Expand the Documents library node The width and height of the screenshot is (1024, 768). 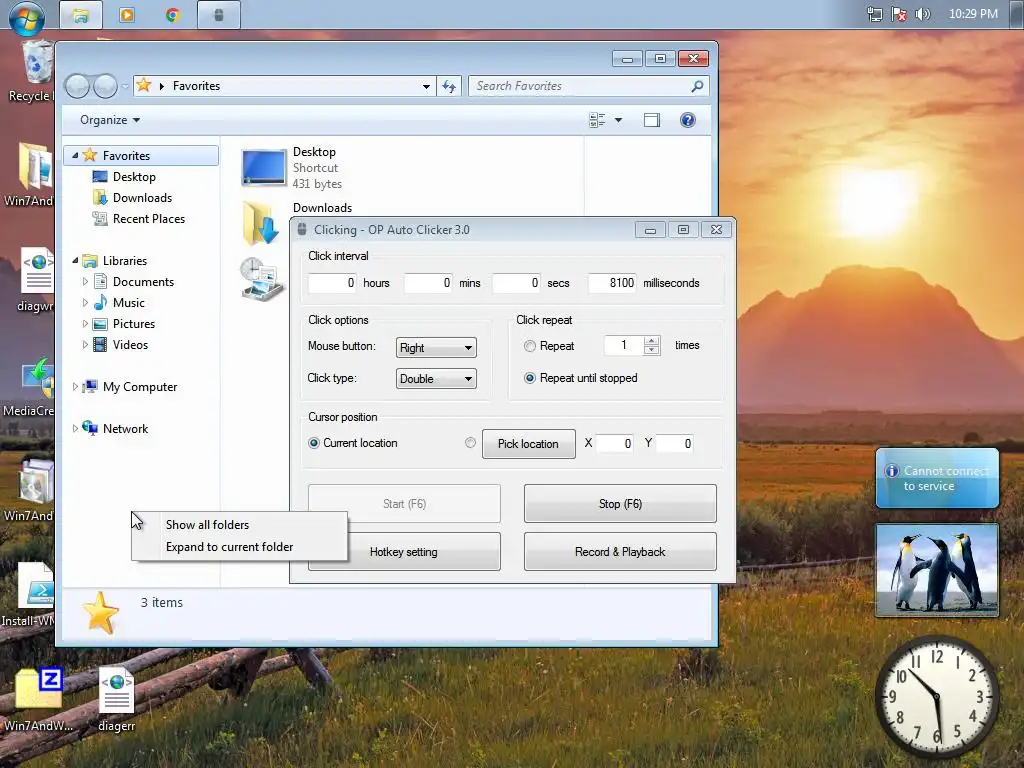(85, 281)
